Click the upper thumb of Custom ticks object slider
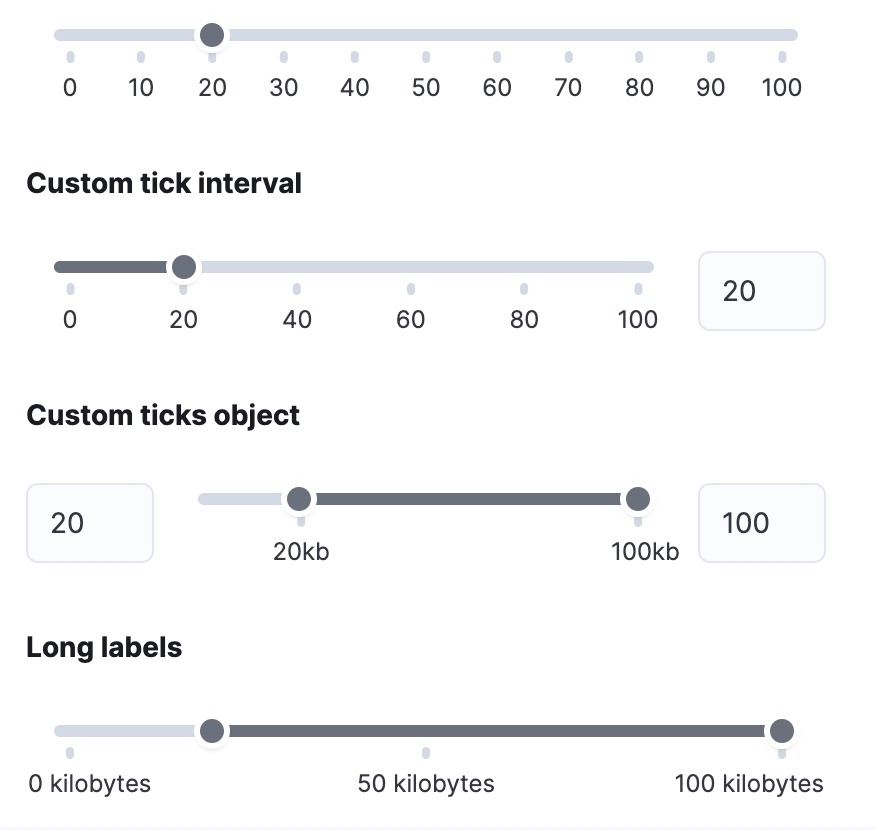Image resolution: width=876 pixels, height=830 pixels. click(638, 498)
